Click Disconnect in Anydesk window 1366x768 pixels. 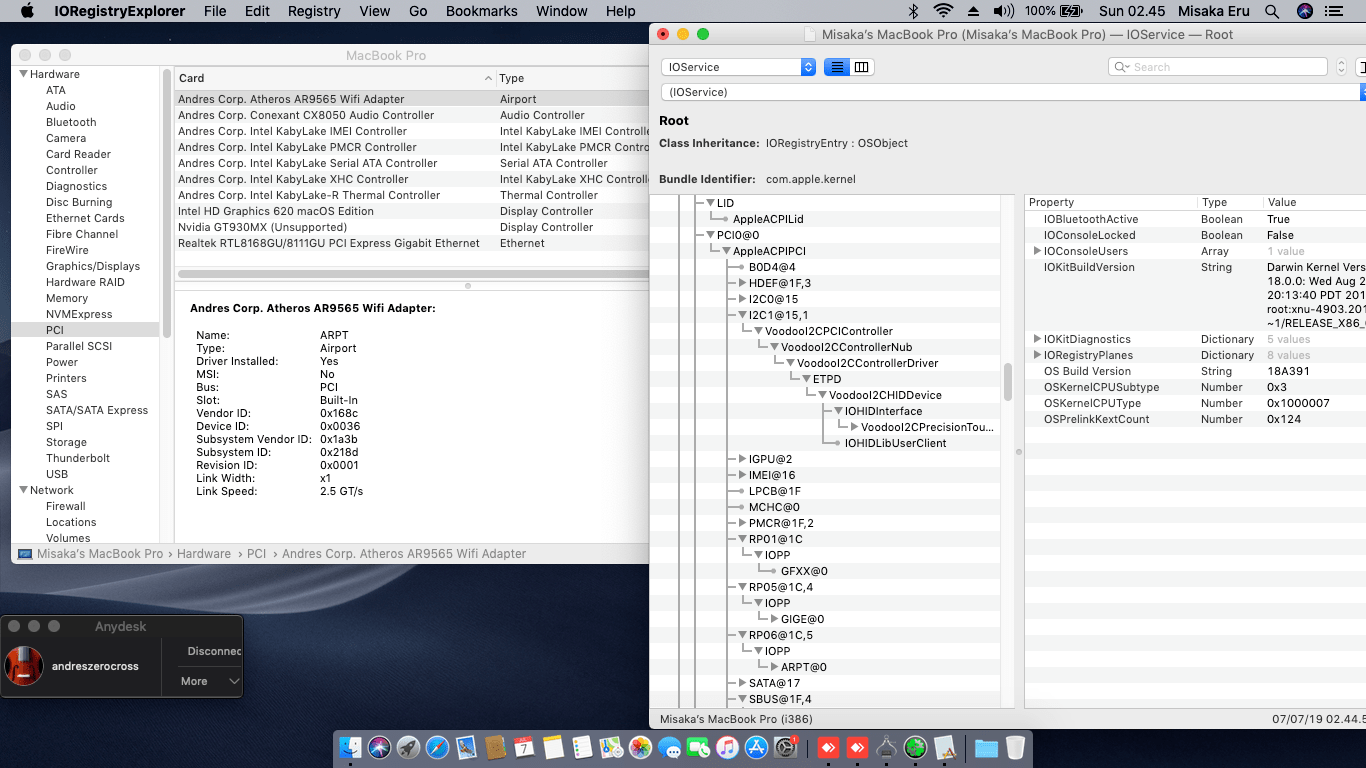click(x=215, y=651)
